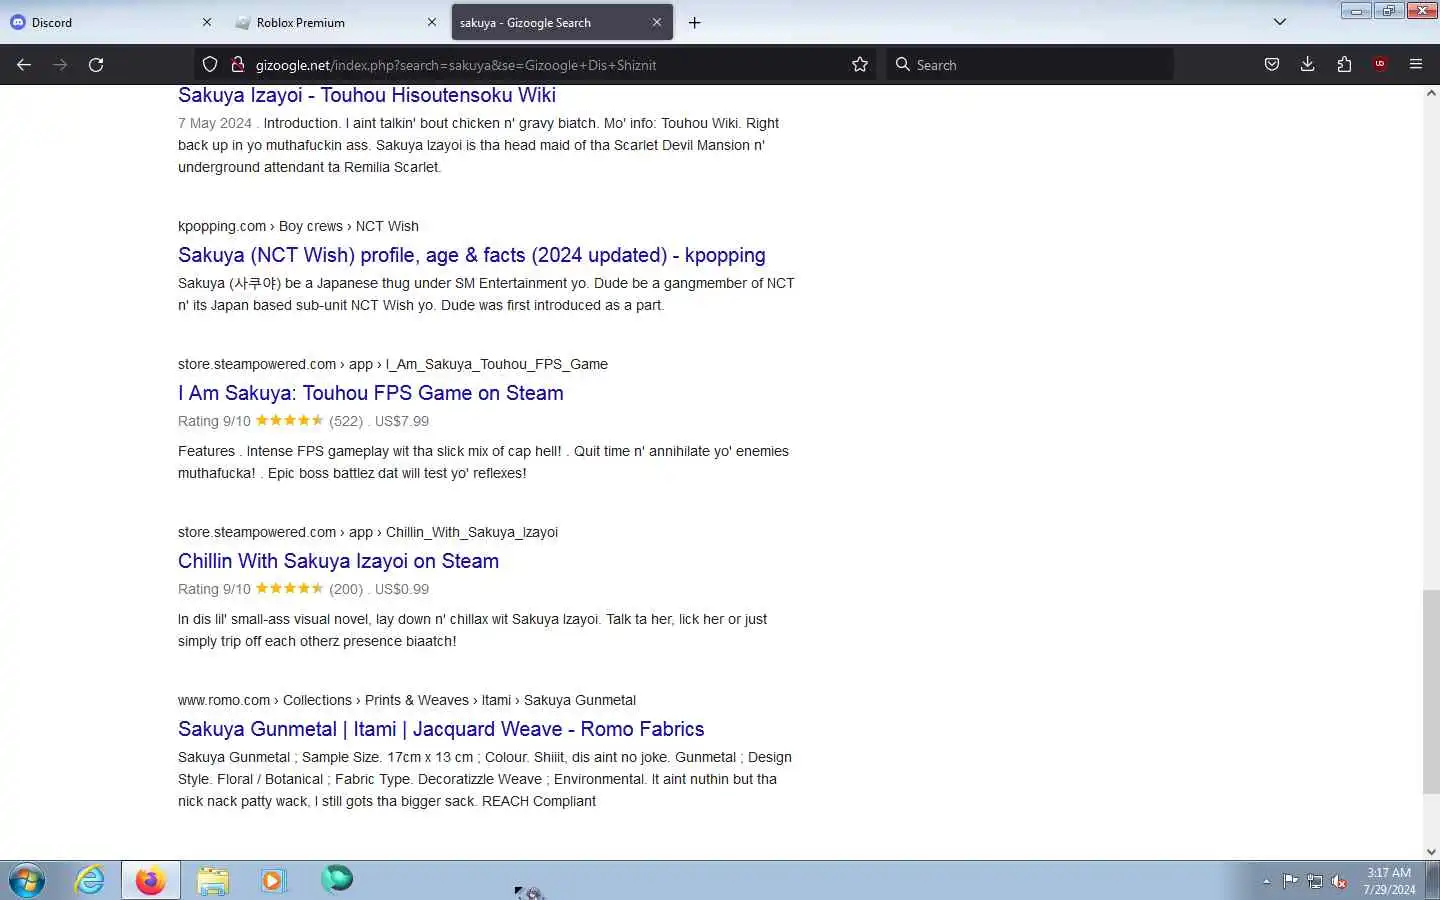Close the Discord tab
Image resolution: width=1440 pixels, height=900 pixels.
207,22
